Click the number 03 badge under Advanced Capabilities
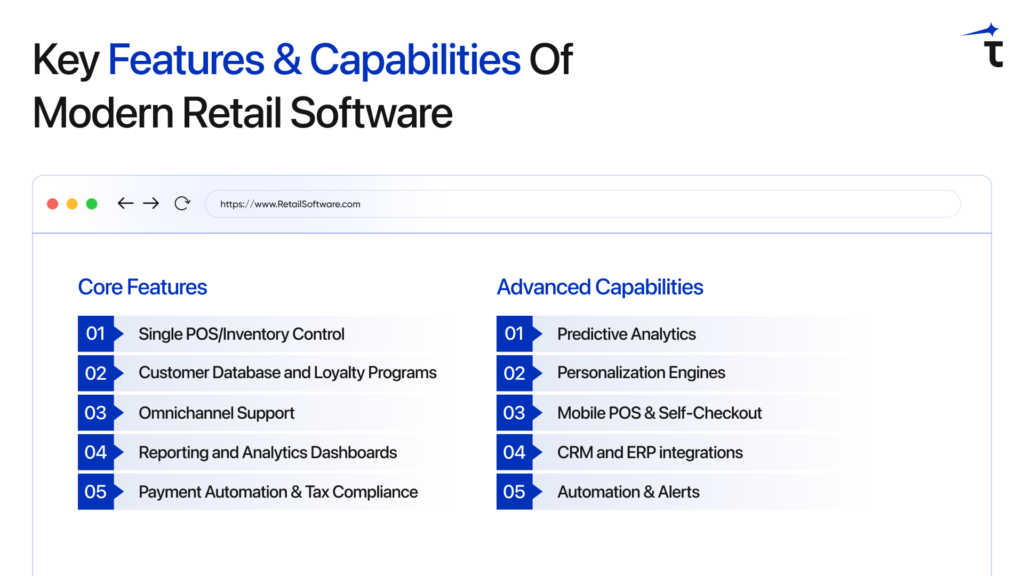1024x576 pixels. (x=516, y=413)
